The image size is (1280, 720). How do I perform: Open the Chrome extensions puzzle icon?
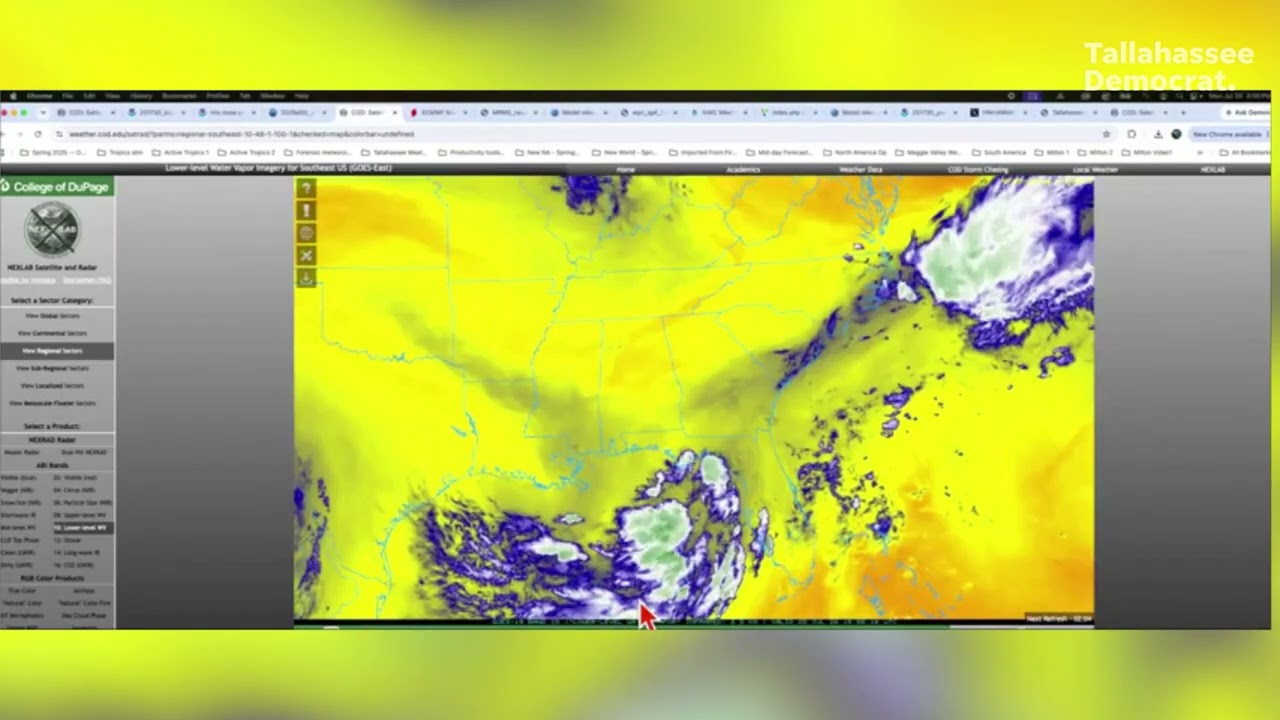coord(1132,134)
